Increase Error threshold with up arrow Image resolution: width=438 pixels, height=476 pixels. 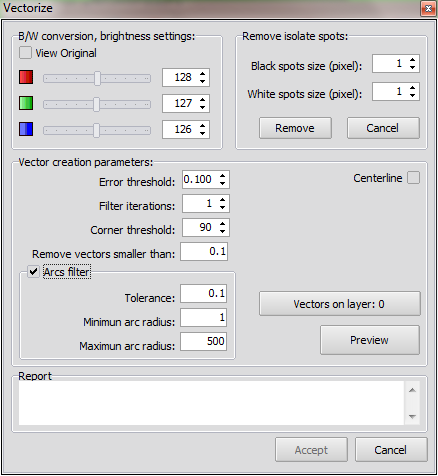click(x=223, y=176)
